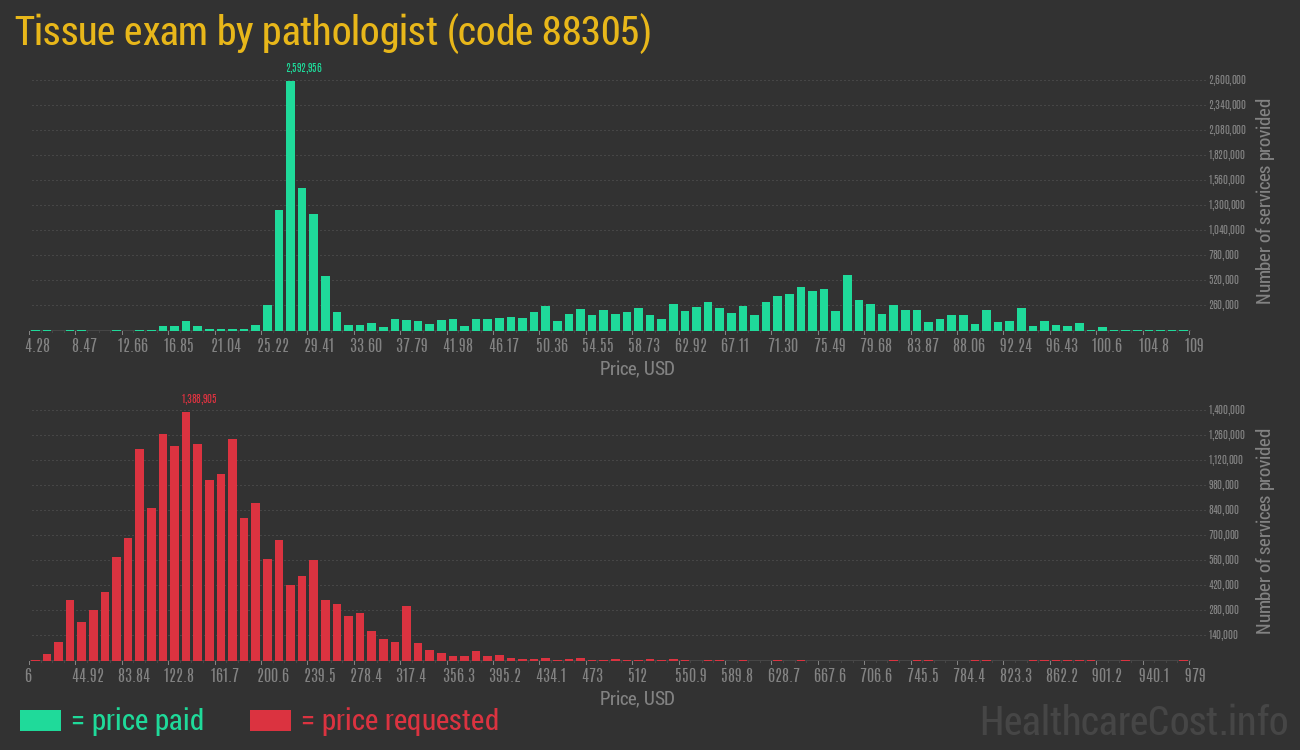Click the 1,389,905 peak value label
The image size is (1300, 750).
click(x=200, y=398)
